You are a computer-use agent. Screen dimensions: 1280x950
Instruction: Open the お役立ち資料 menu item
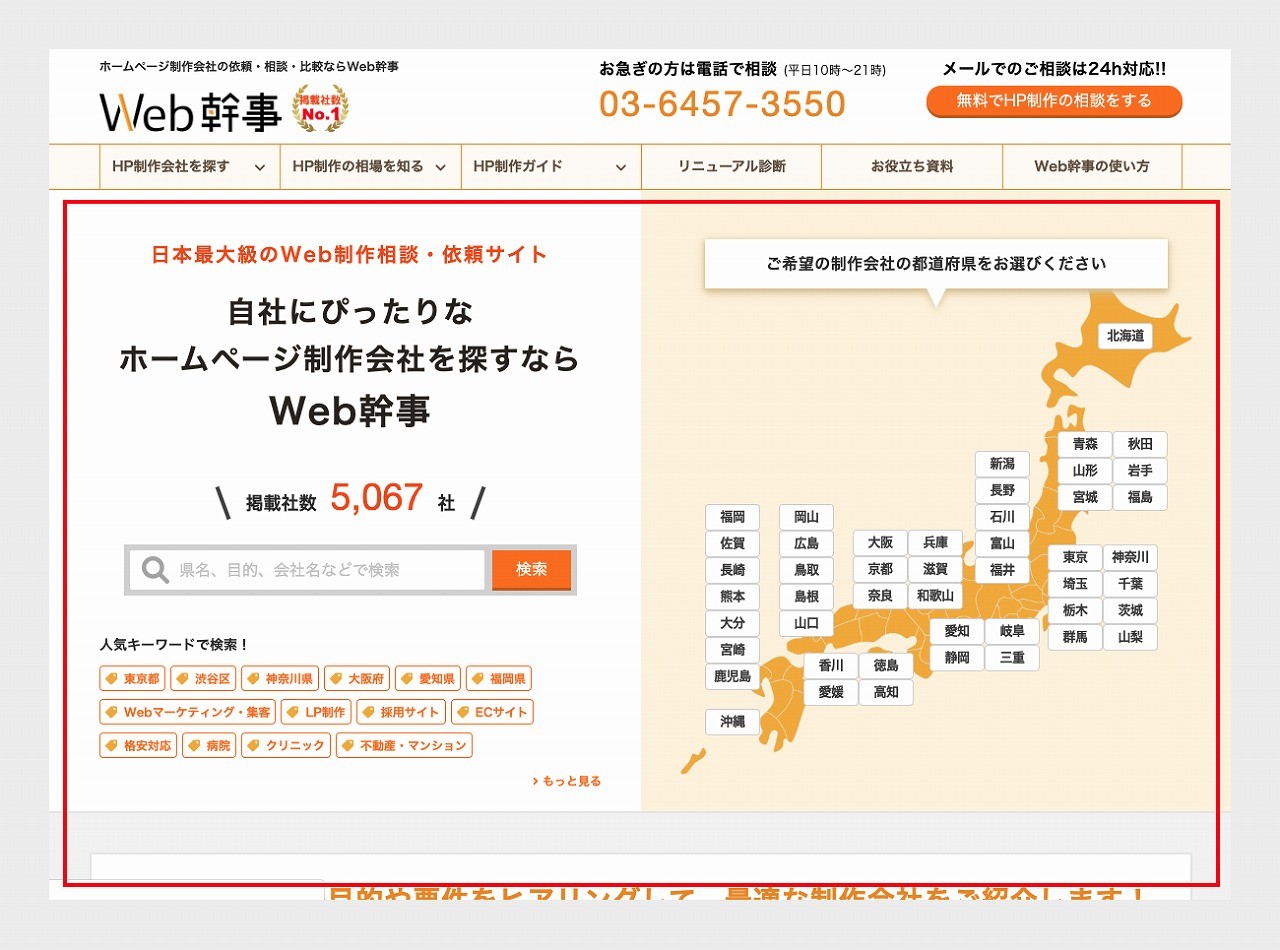click(912, 167)
